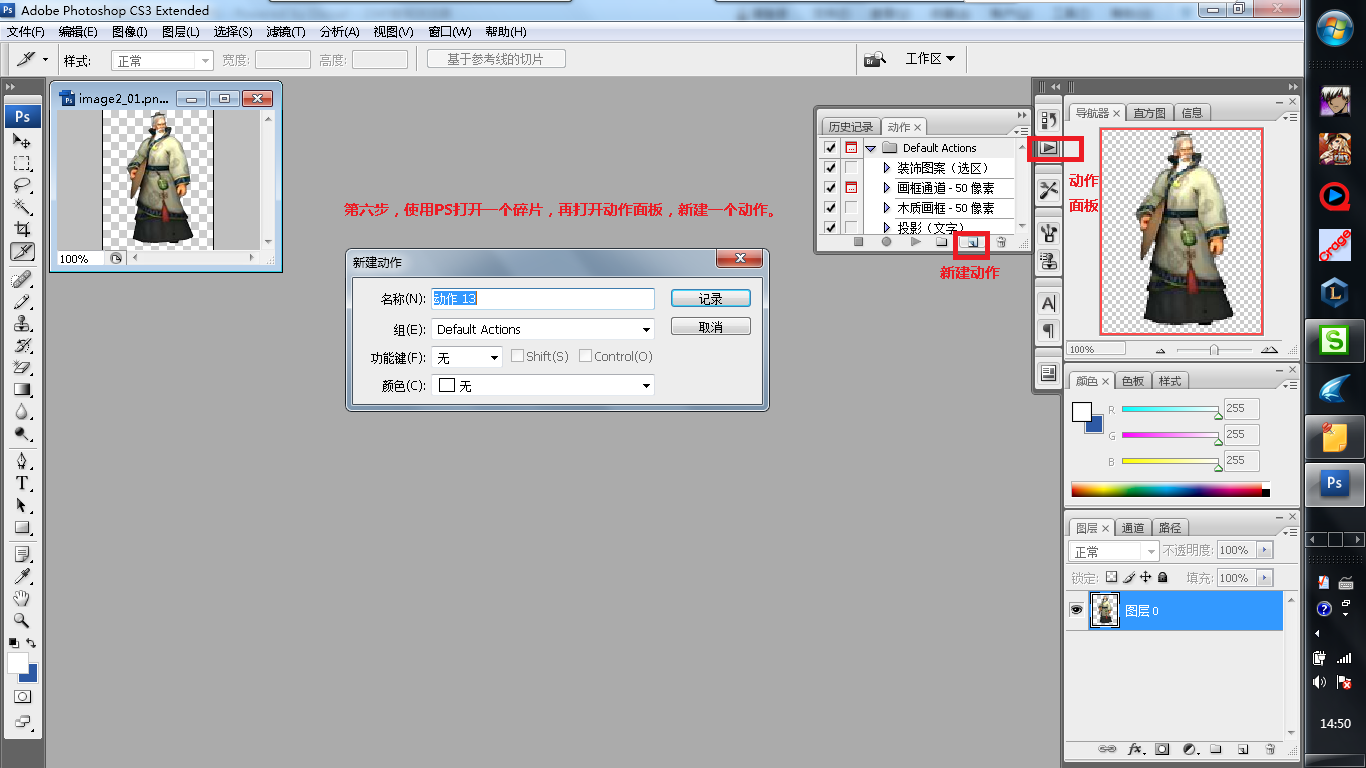Open the 功能键(F) dropdown

(x=466, y=357)
